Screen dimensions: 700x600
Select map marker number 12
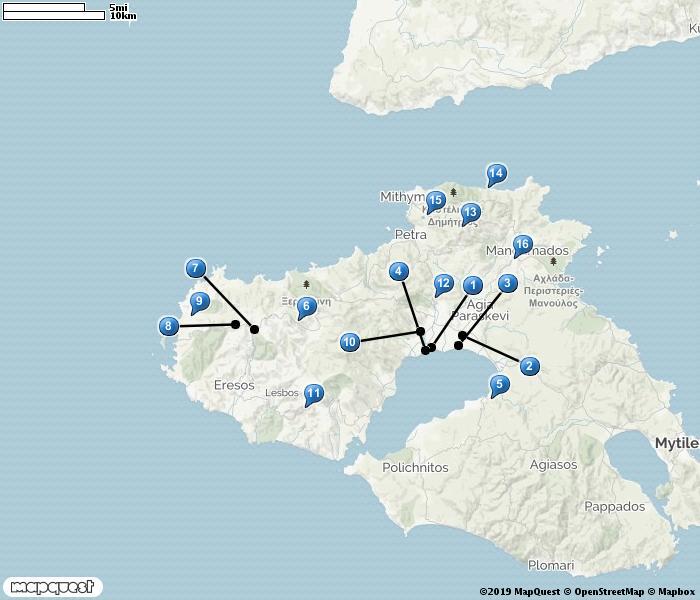pyautogui.click(x=444, y=284)
